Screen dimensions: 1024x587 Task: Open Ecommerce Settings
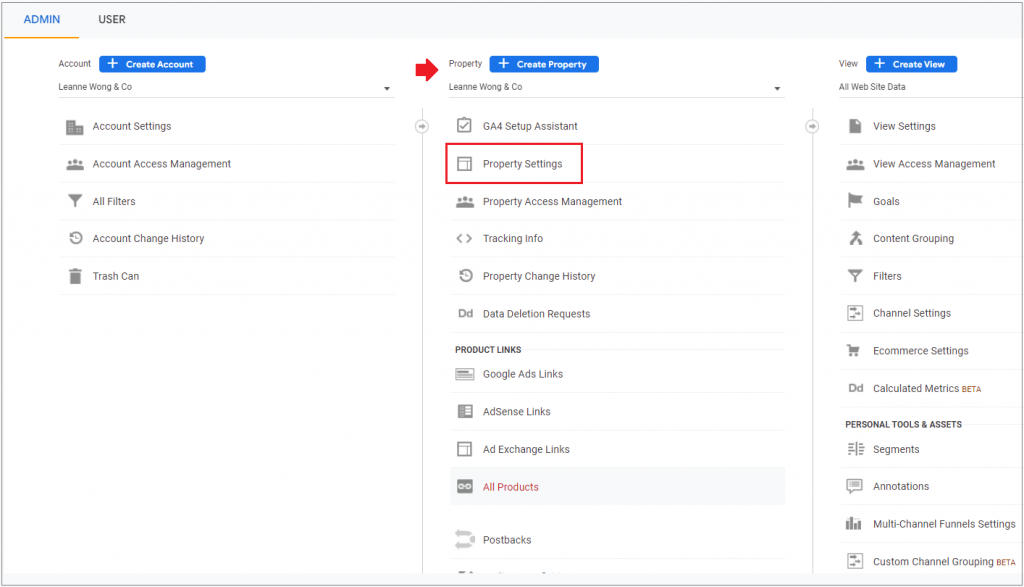pyautogui.click(x=921, y=351)
